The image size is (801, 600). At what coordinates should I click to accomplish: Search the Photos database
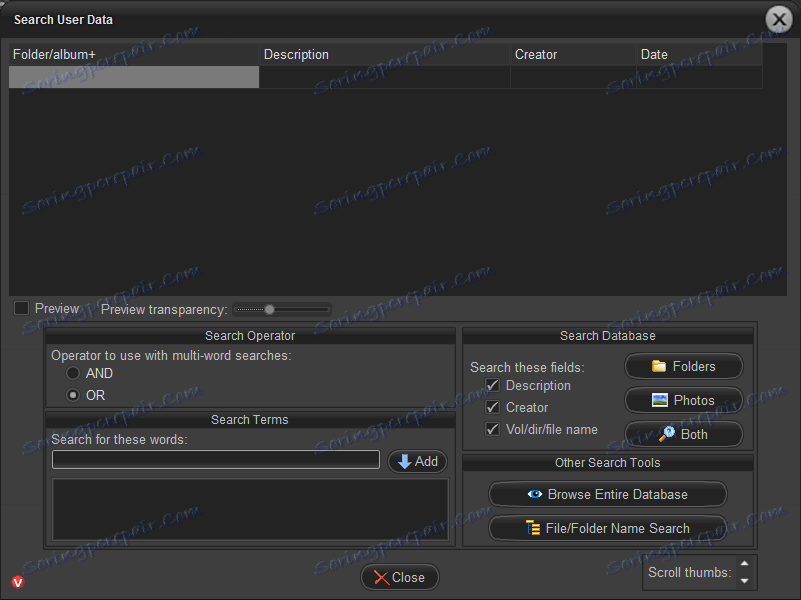tap(684, 400)
